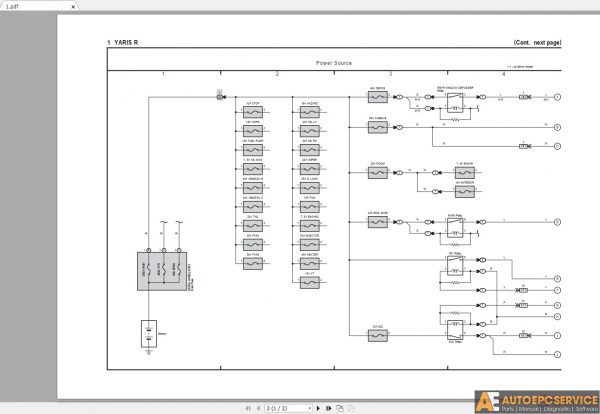Click the "1 YARIS R" heading

point(122,42)
